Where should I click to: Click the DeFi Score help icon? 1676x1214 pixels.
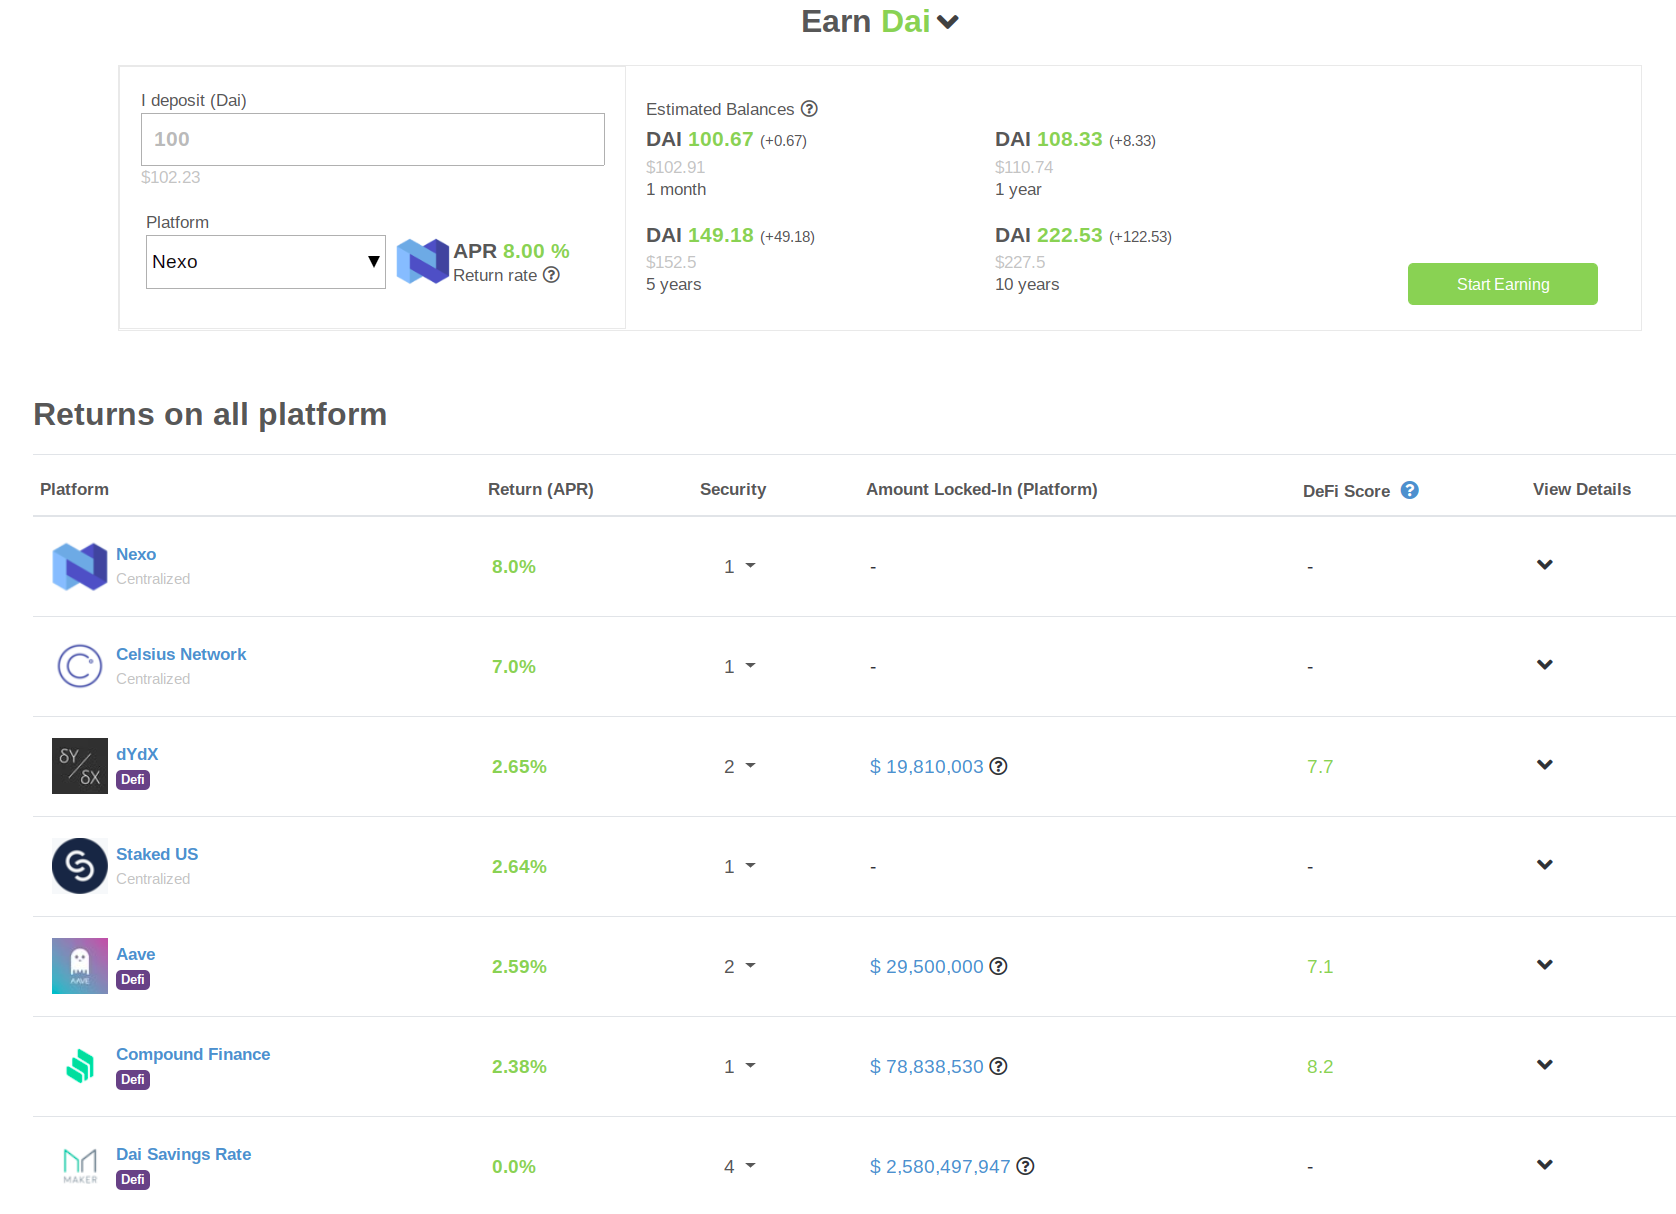pyautogui.click(x=1409, y=490)
